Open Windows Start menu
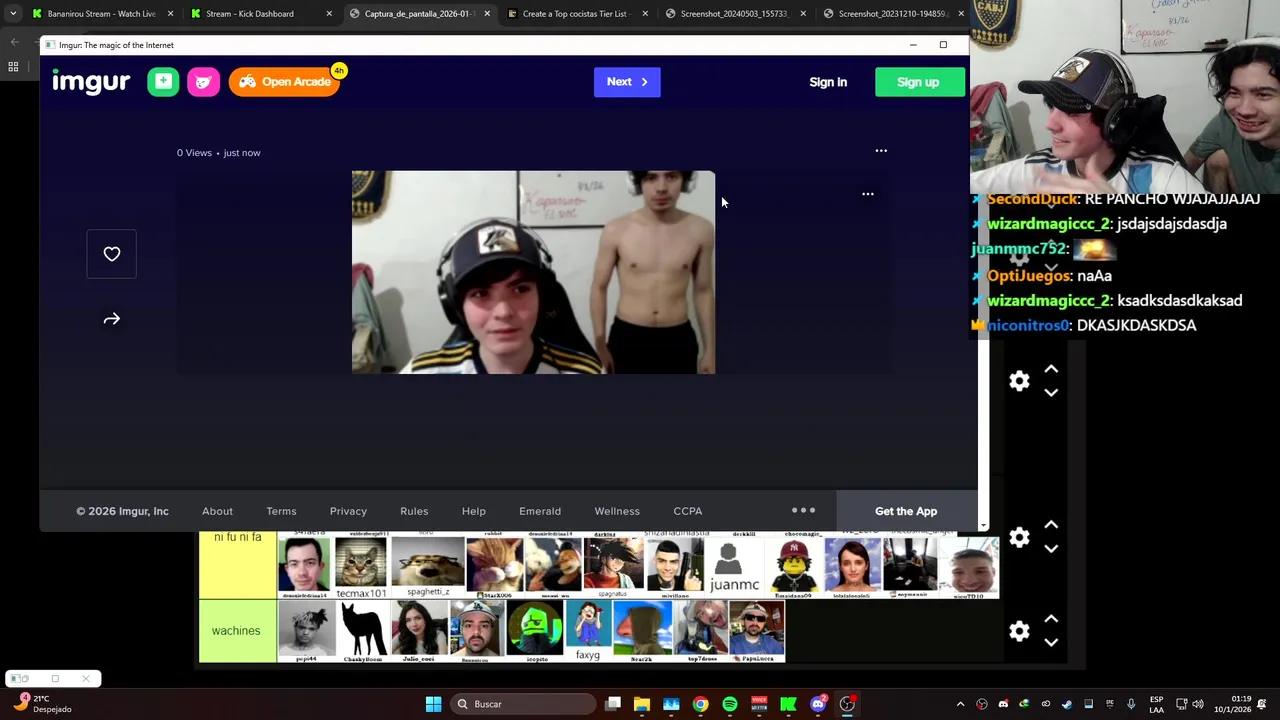Image resolution: width=1280 pixels, height=720 pixels. click(x=433, y=704)
